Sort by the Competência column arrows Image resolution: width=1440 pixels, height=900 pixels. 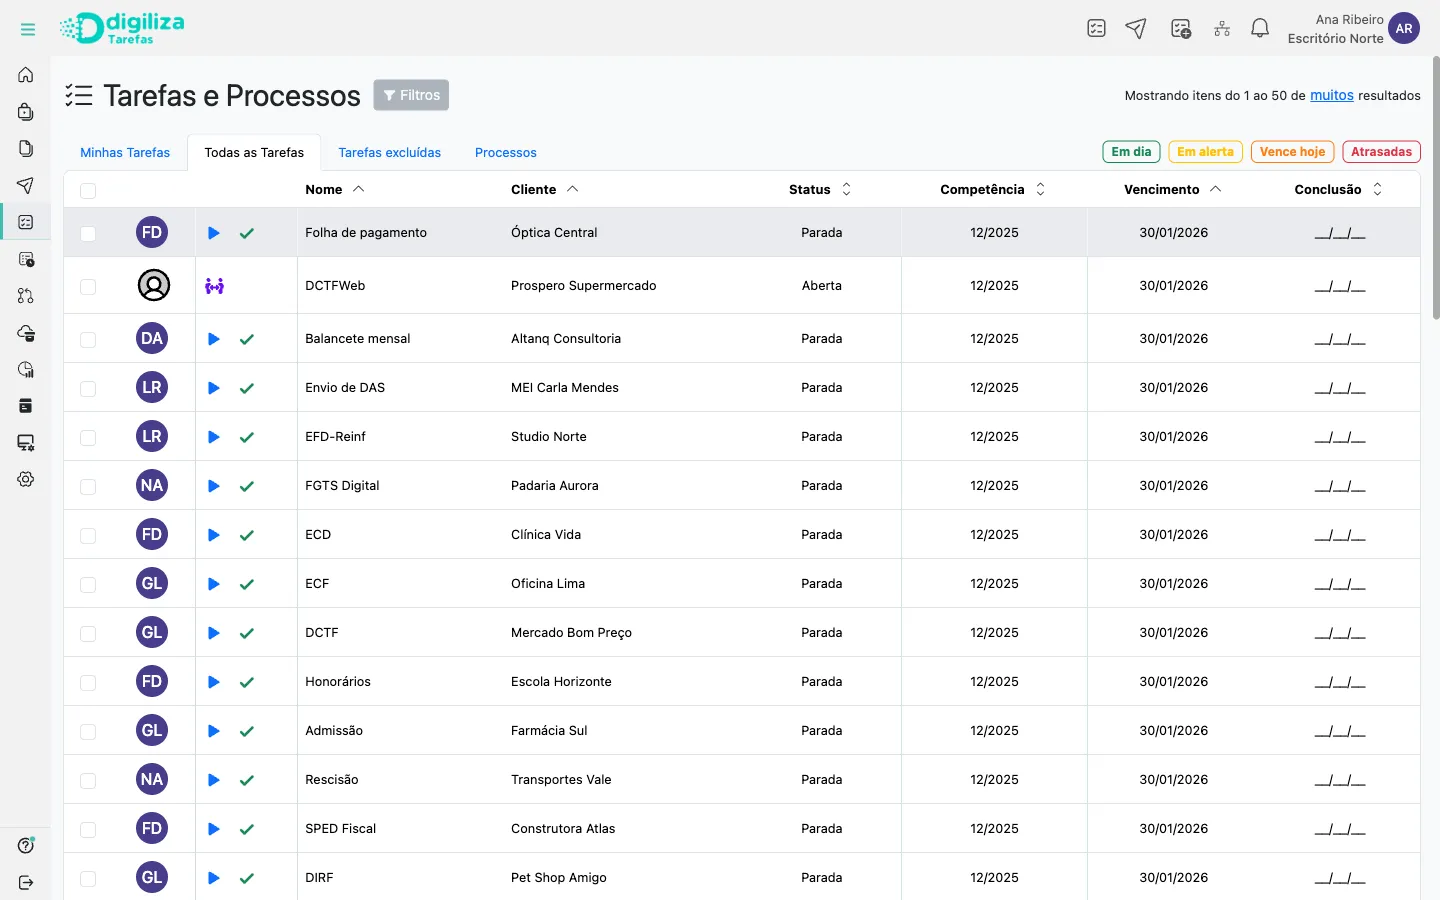(x=1040, y=189)
